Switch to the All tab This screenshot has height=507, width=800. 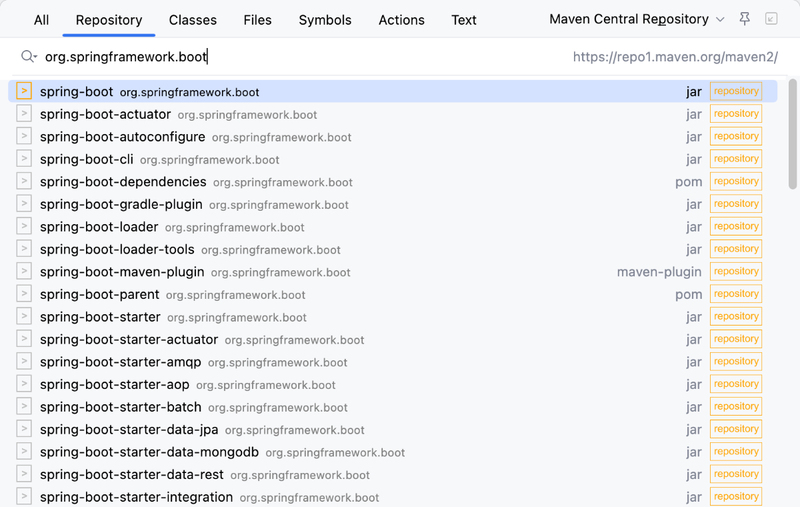point(41,20)
